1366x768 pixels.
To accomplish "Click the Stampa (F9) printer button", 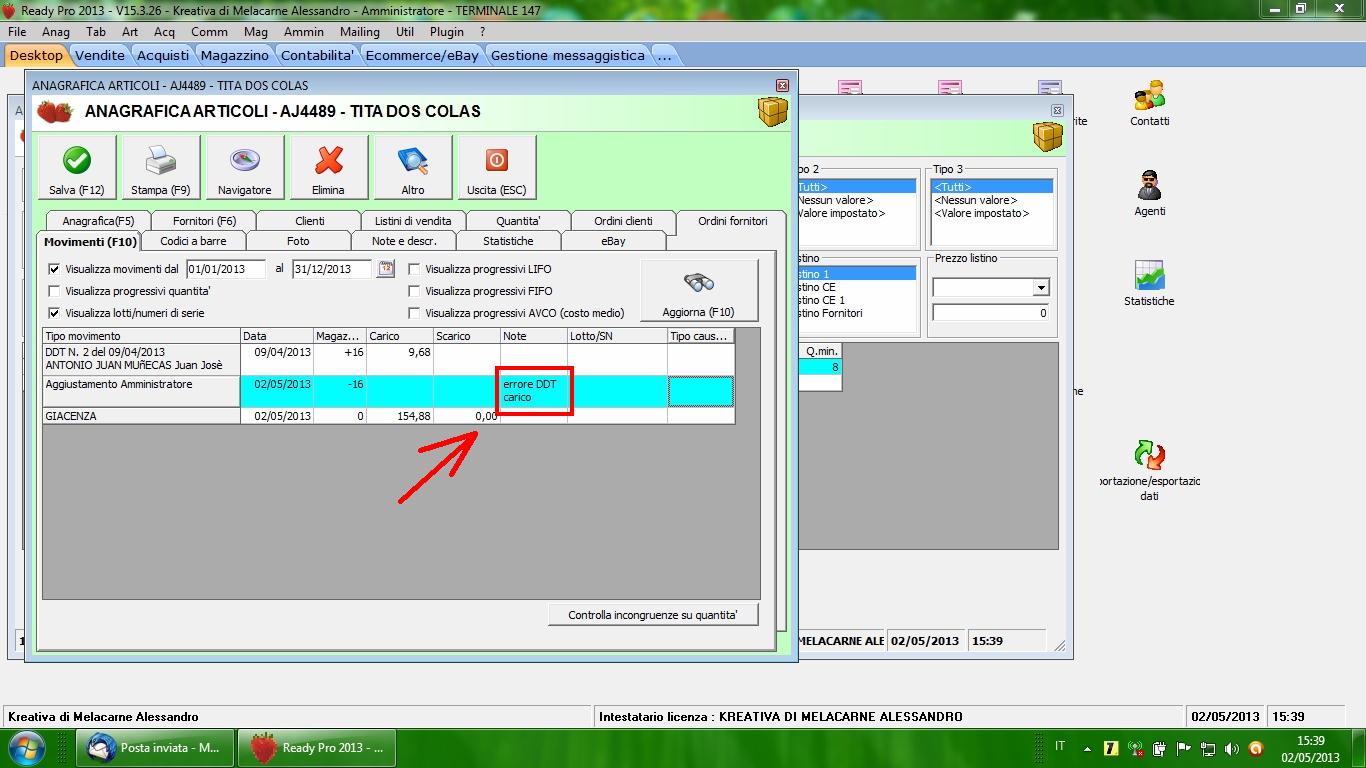I will tap(161, 167).
